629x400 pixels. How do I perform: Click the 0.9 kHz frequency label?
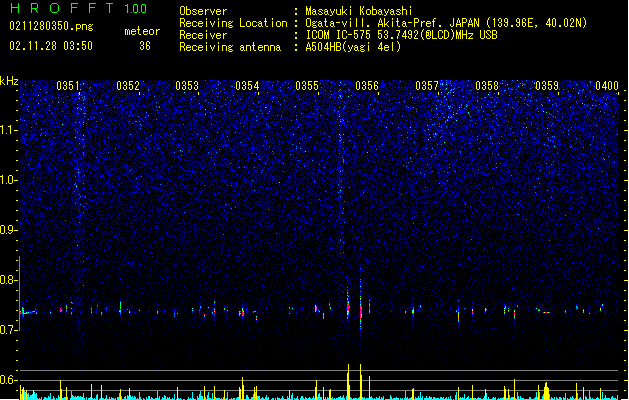pyautogui.click(x=9, y=230)
